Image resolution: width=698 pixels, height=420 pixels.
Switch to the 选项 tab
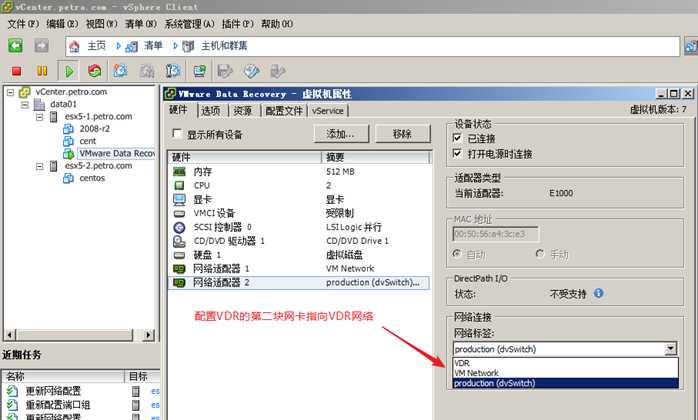(x=211, y=110)
